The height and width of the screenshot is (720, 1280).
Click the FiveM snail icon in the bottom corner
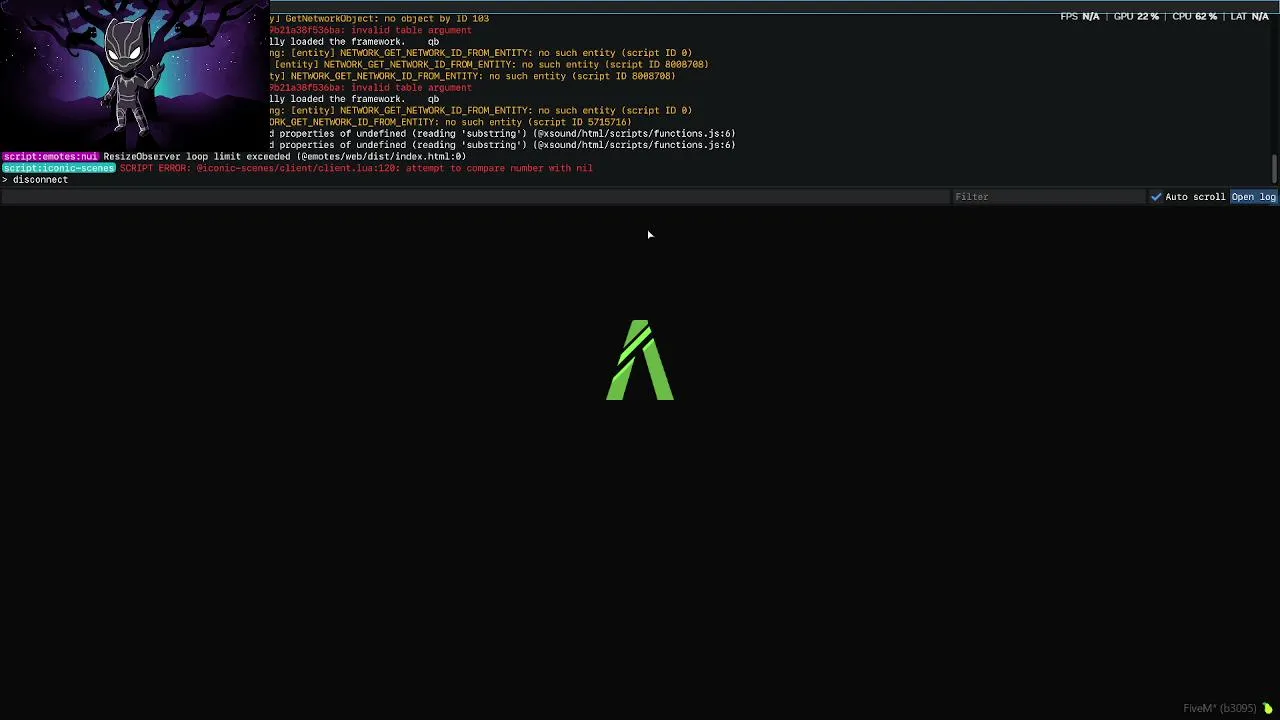click(x=1268, y=709)
